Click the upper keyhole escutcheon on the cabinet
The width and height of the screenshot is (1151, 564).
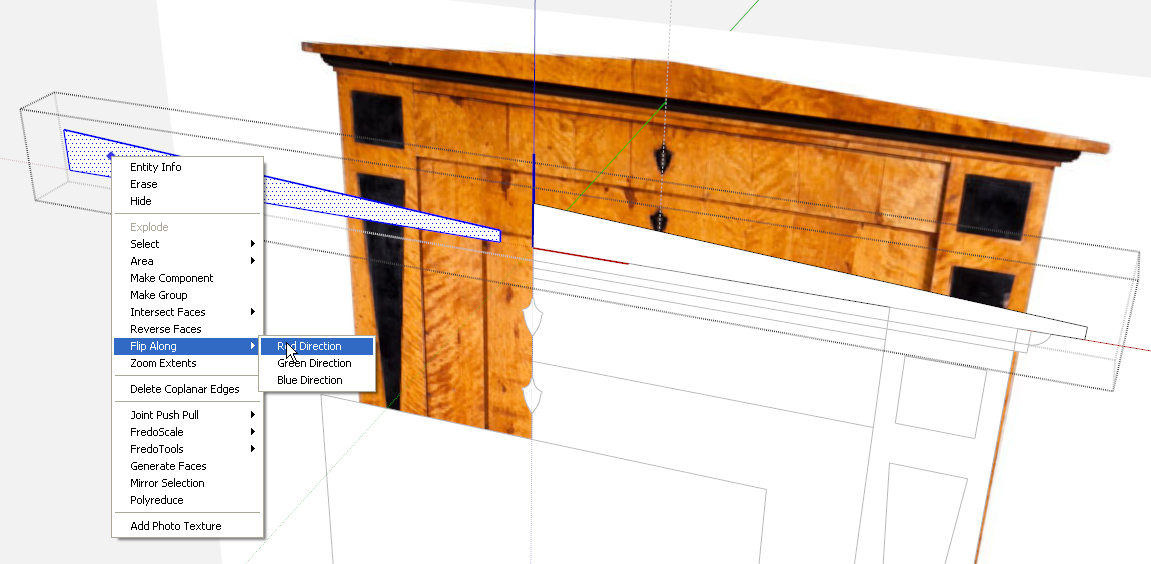pyautogui.click(x=663, y=159)
